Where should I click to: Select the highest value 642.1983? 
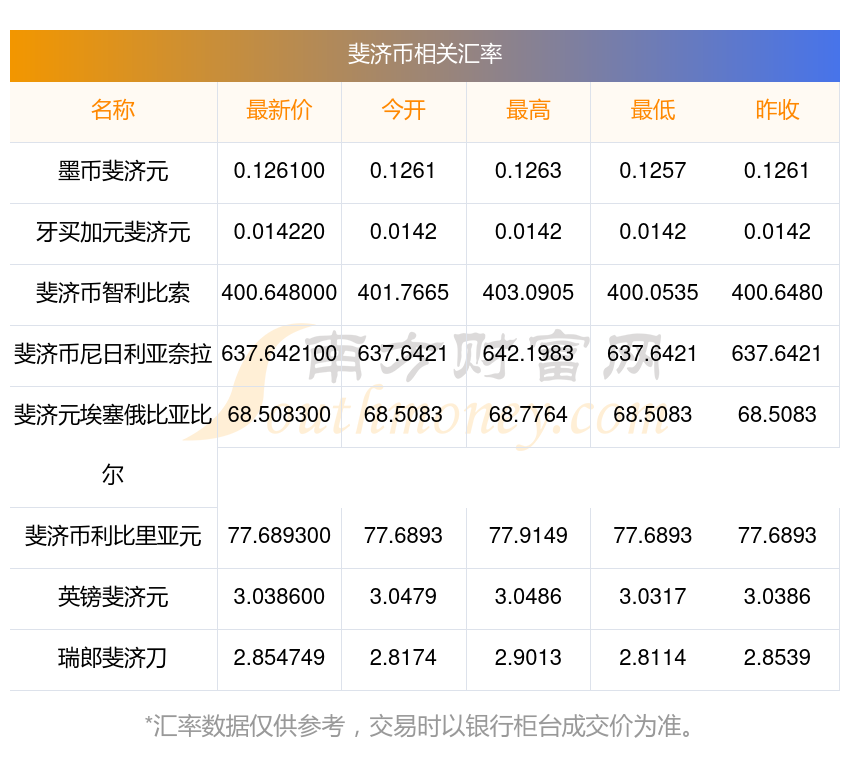[x=528, y=354]
